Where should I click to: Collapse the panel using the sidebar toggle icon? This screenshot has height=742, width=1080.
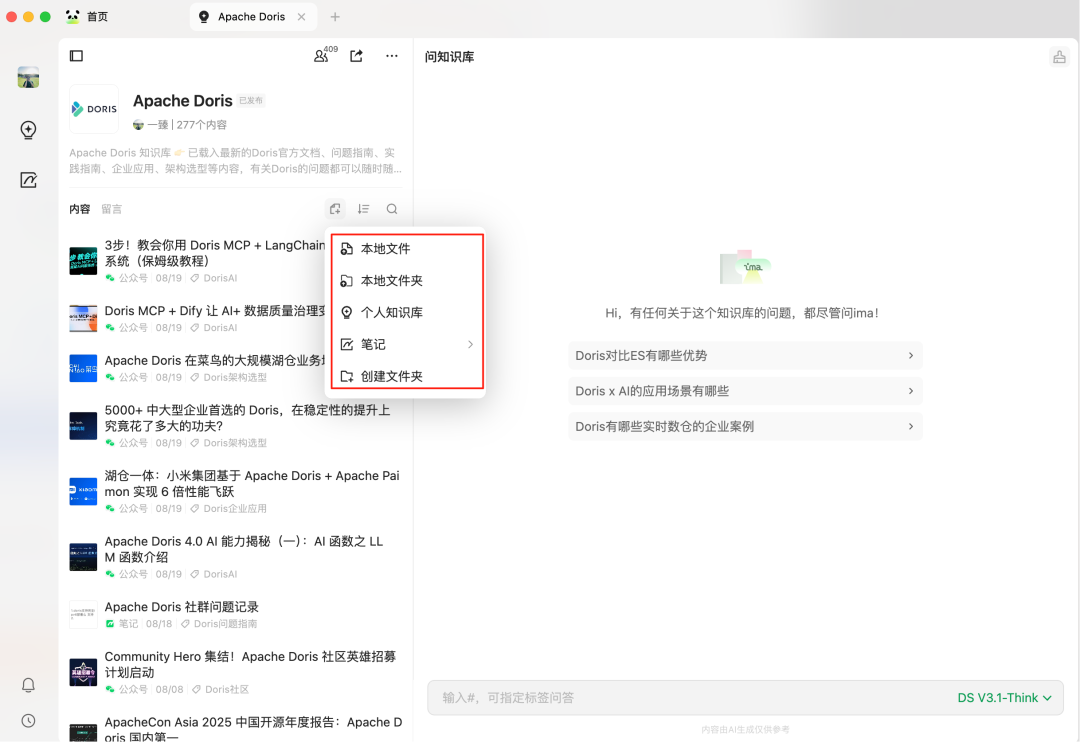76,56
